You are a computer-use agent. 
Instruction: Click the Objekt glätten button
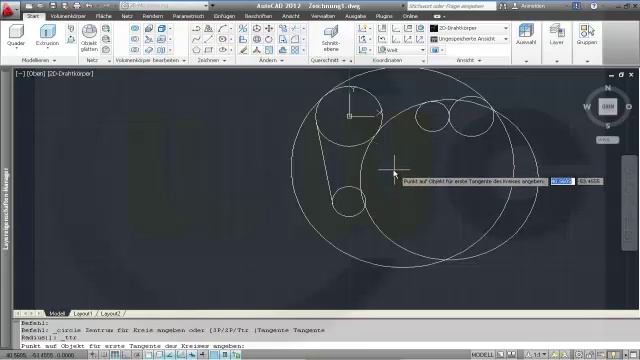89,38
